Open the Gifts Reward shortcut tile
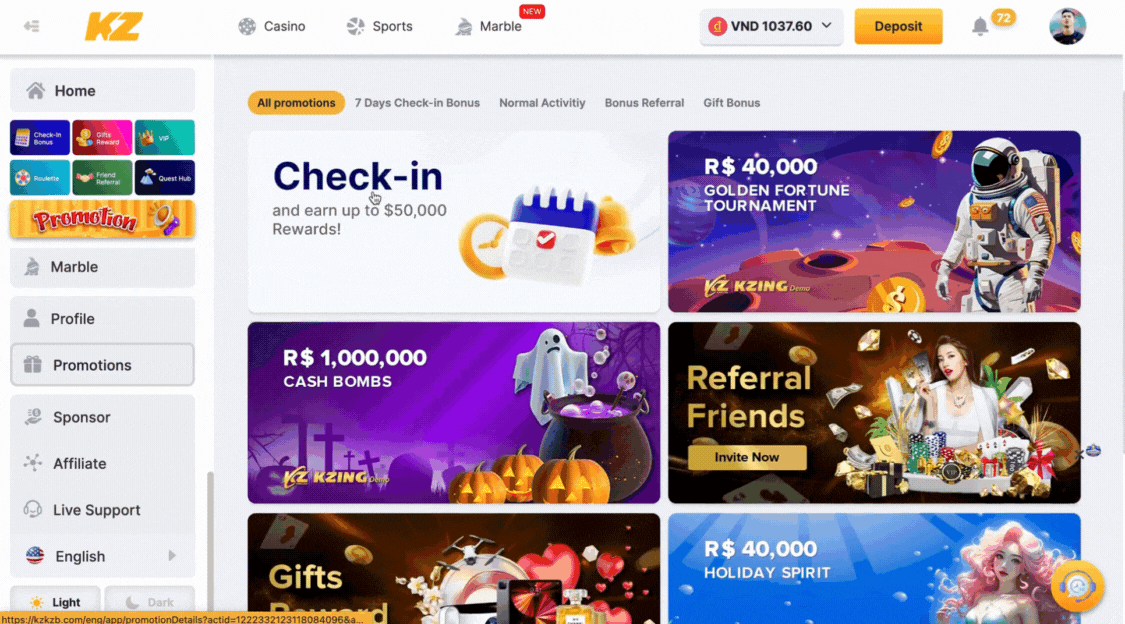1125x624 pixels. point(102,138)
